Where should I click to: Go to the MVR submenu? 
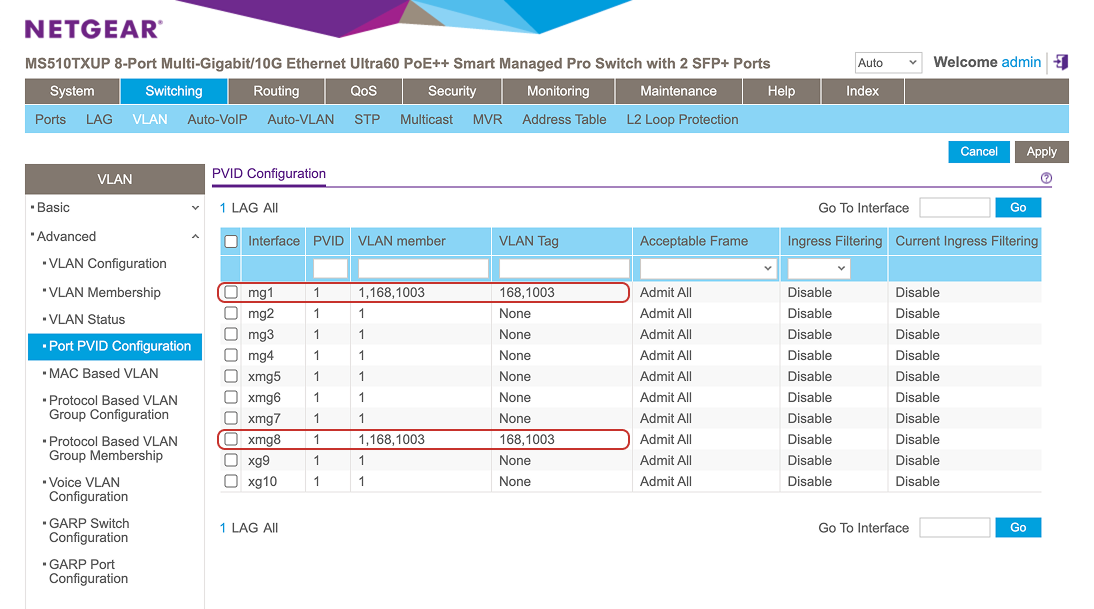[488, 119]
